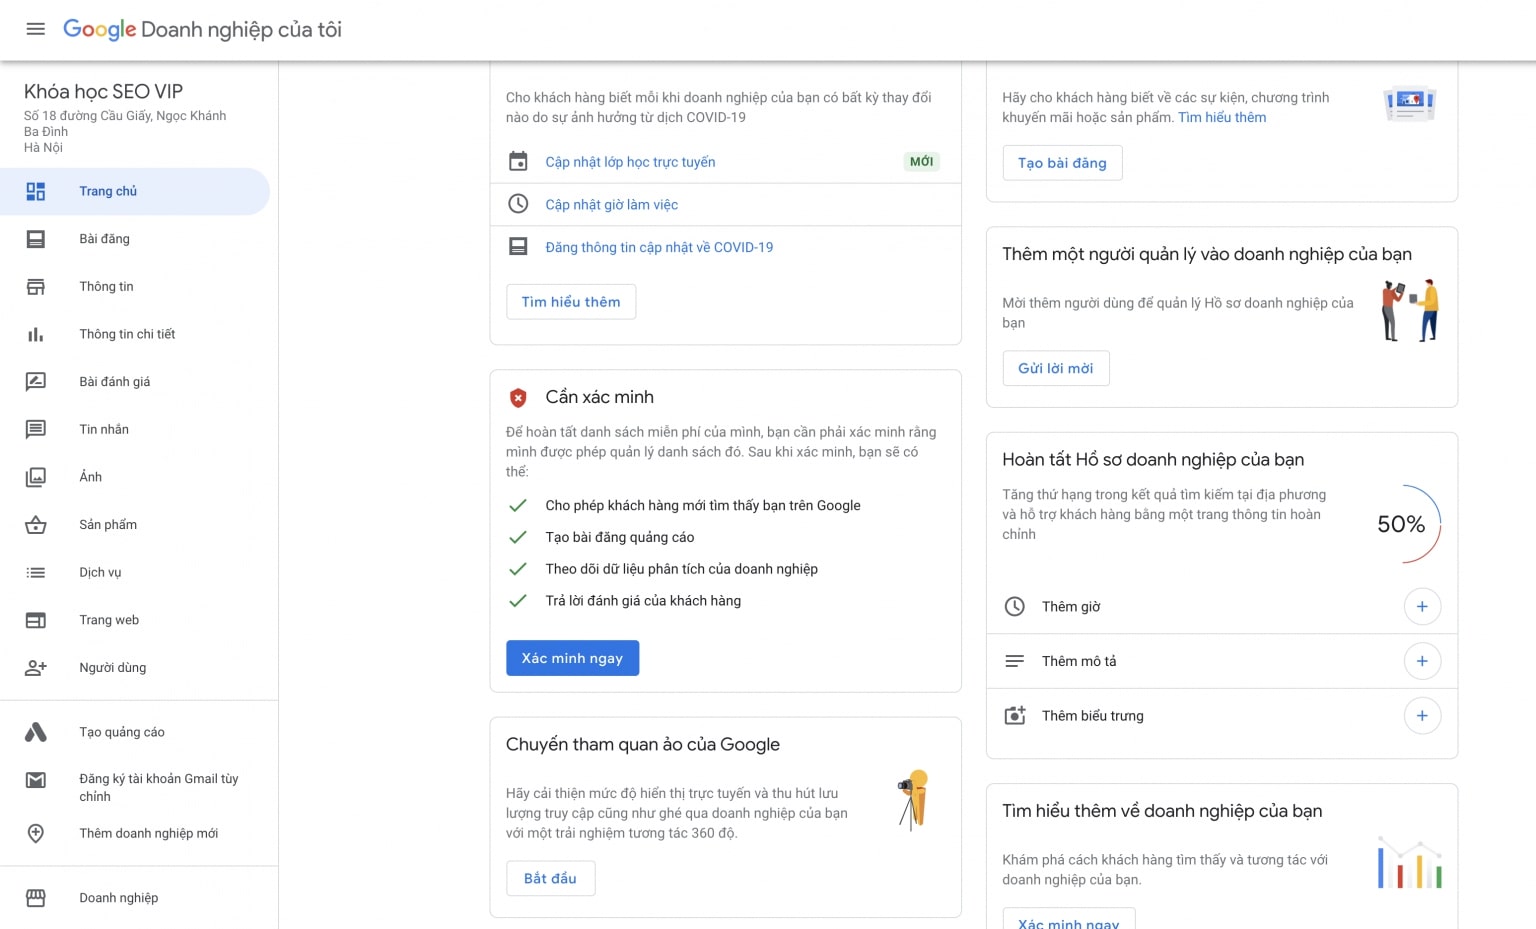Click the Người dùng add-user icon
This screenshot has height=929, width=1536.
36,668
